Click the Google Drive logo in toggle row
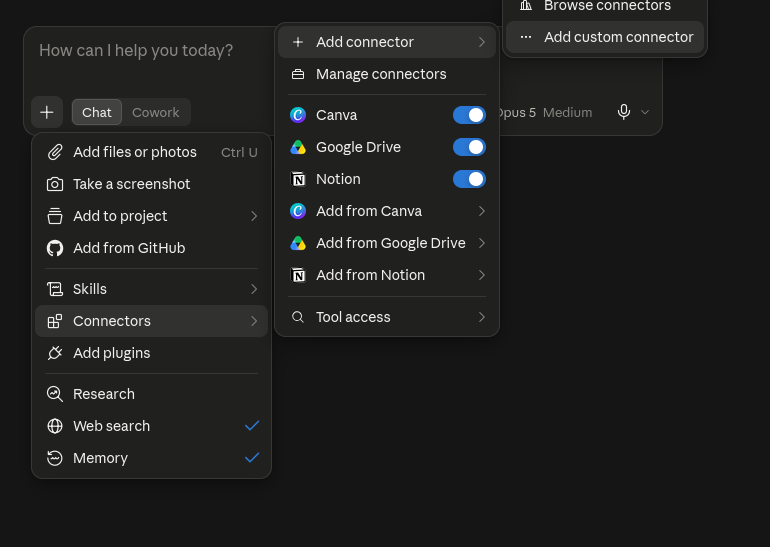The image size is (770, 547). [298, 147]
